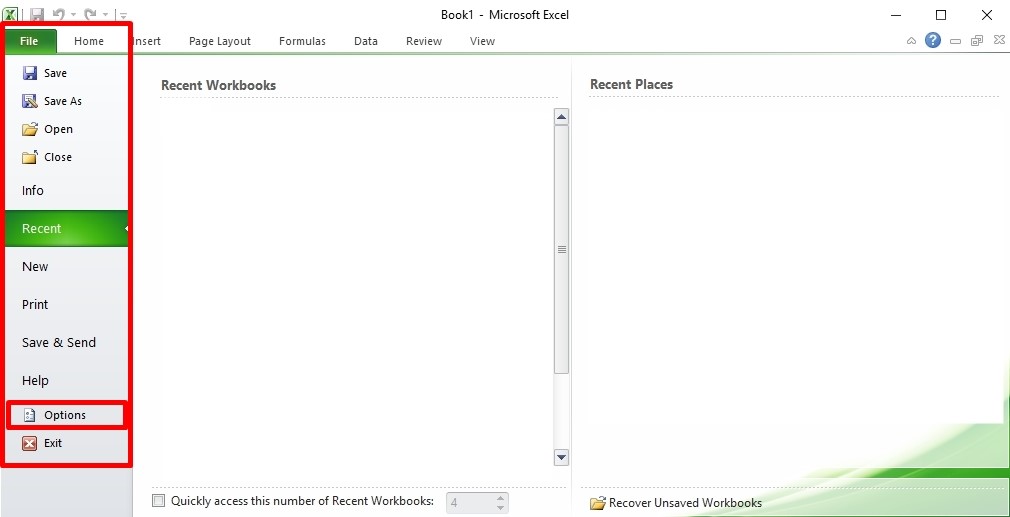Switch to the View tab

482,41
